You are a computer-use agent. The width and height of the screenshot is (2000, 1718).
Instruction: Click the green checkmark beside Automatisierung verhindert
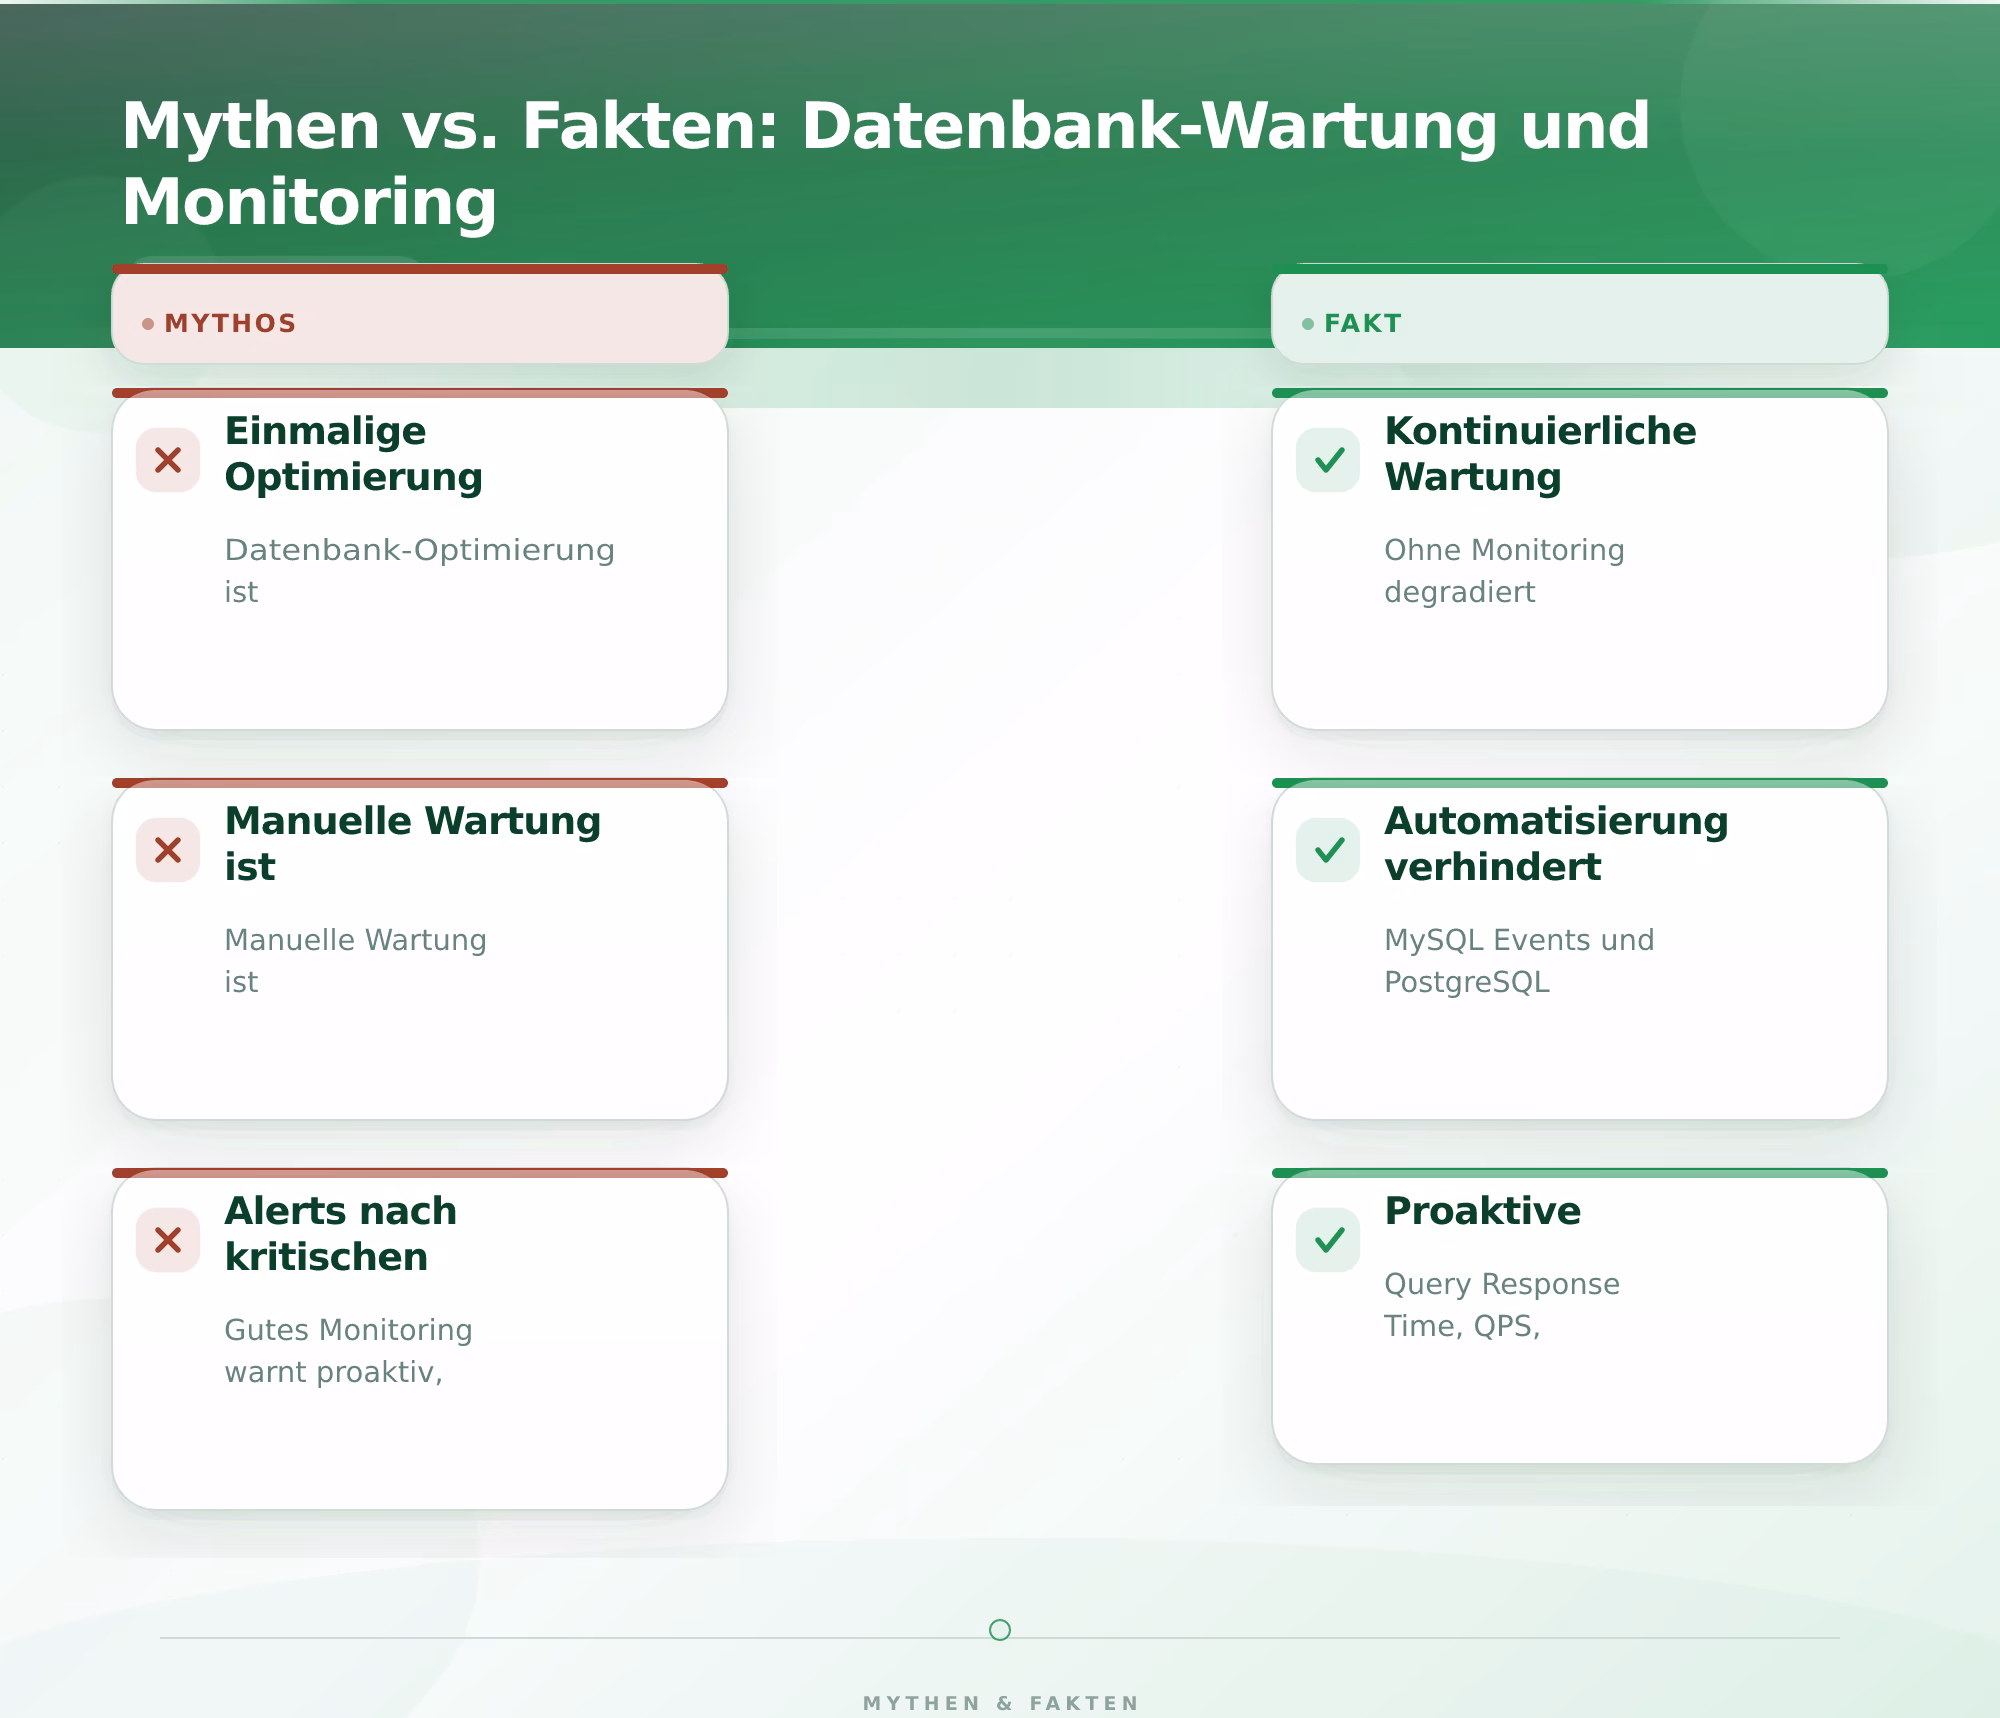click(1328, 850)
